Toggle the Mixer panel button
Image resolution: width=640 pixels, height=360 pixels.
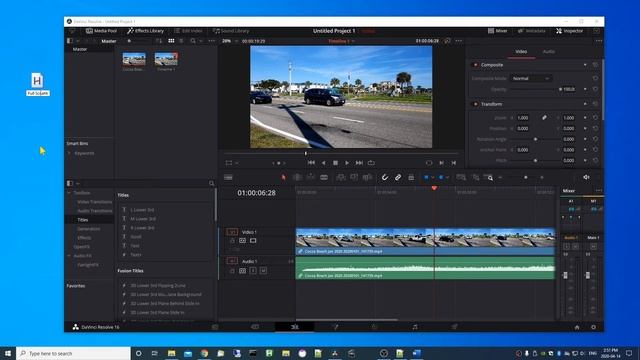(498, 31)
